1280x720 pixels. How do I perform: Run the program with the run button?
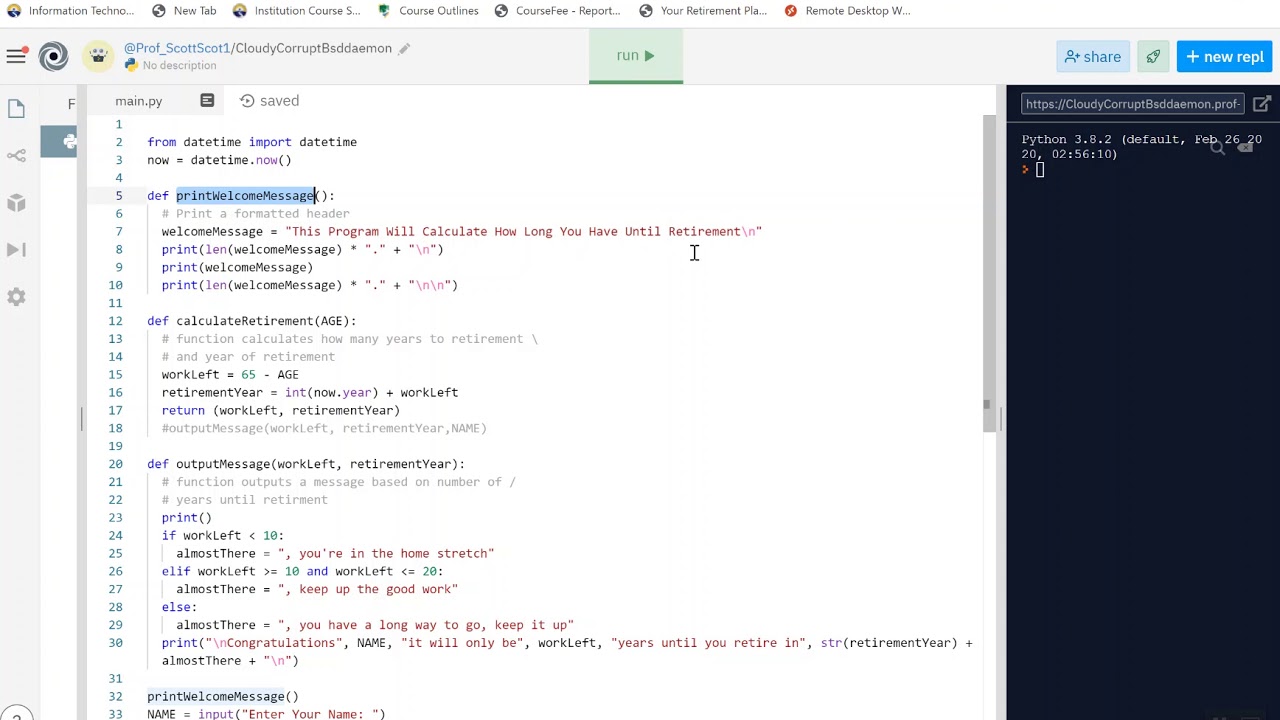tap(635, 56)
